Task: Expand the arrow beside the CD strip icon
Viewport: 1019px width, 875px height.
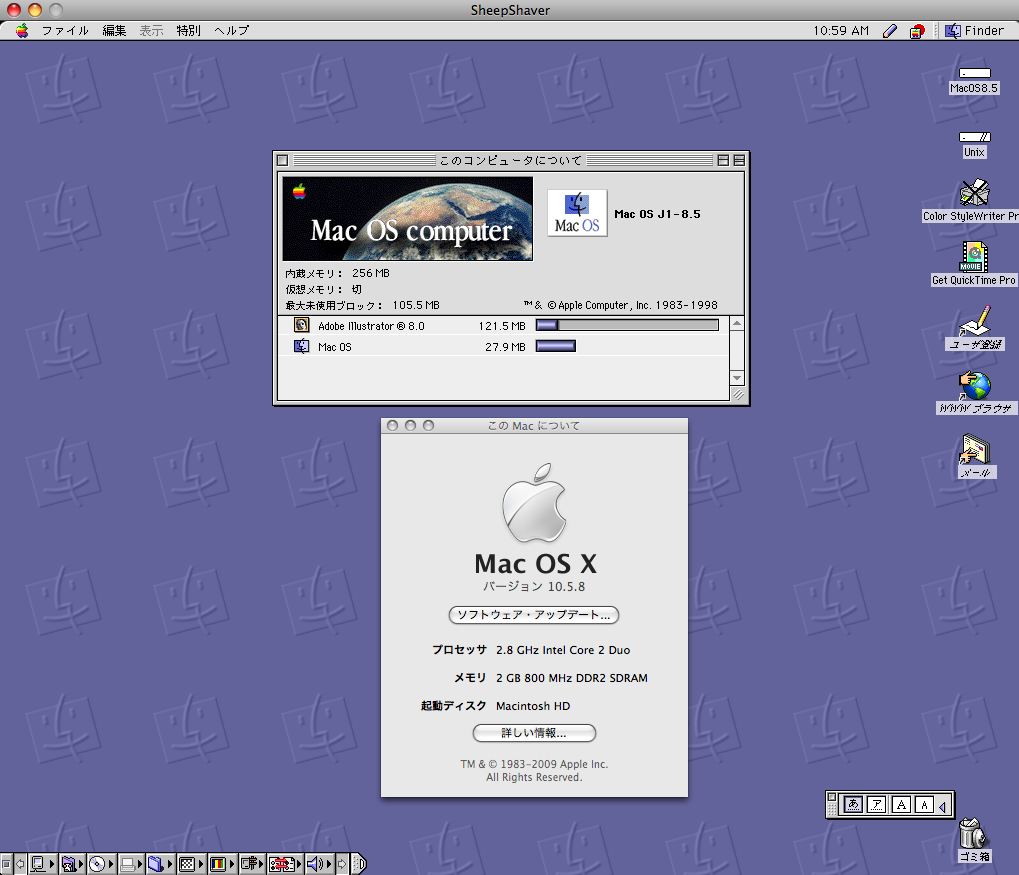Action: (x=111, y=864)
